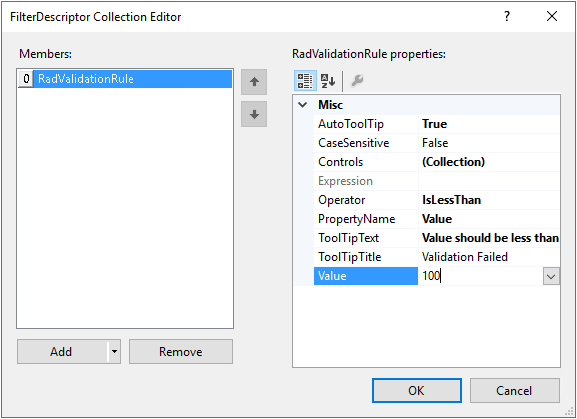
Task: Click the 'Validation Failed' tooltip title value
Action: click(x=465, y=257)
